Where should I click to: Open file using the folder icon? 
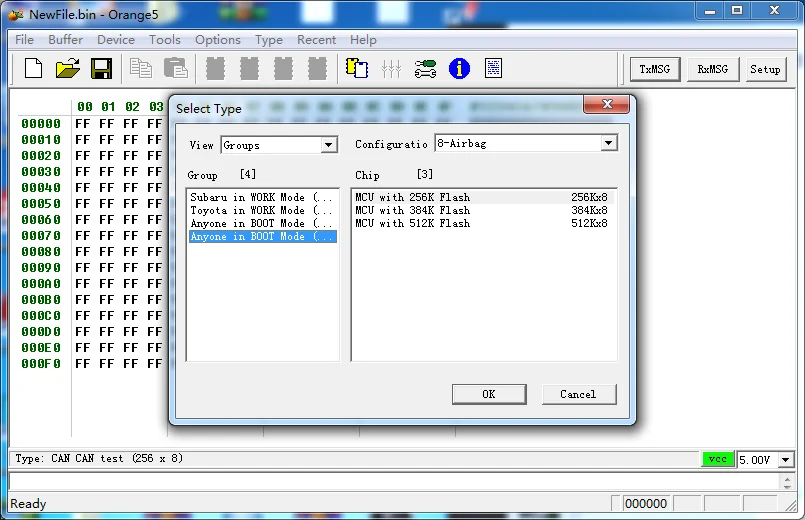[68, 68]
